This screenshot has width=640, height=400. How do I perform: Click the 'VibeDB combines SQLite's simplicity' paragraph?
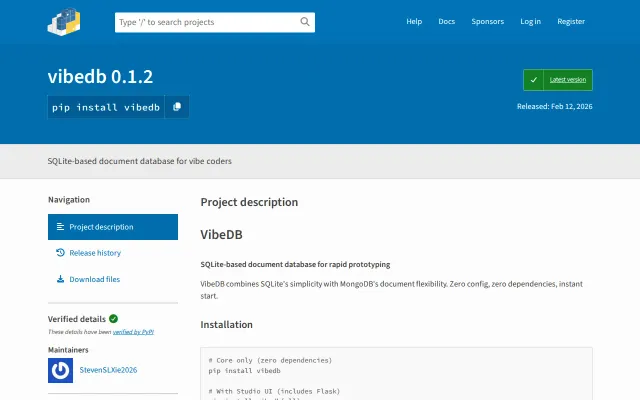point(392,290)
